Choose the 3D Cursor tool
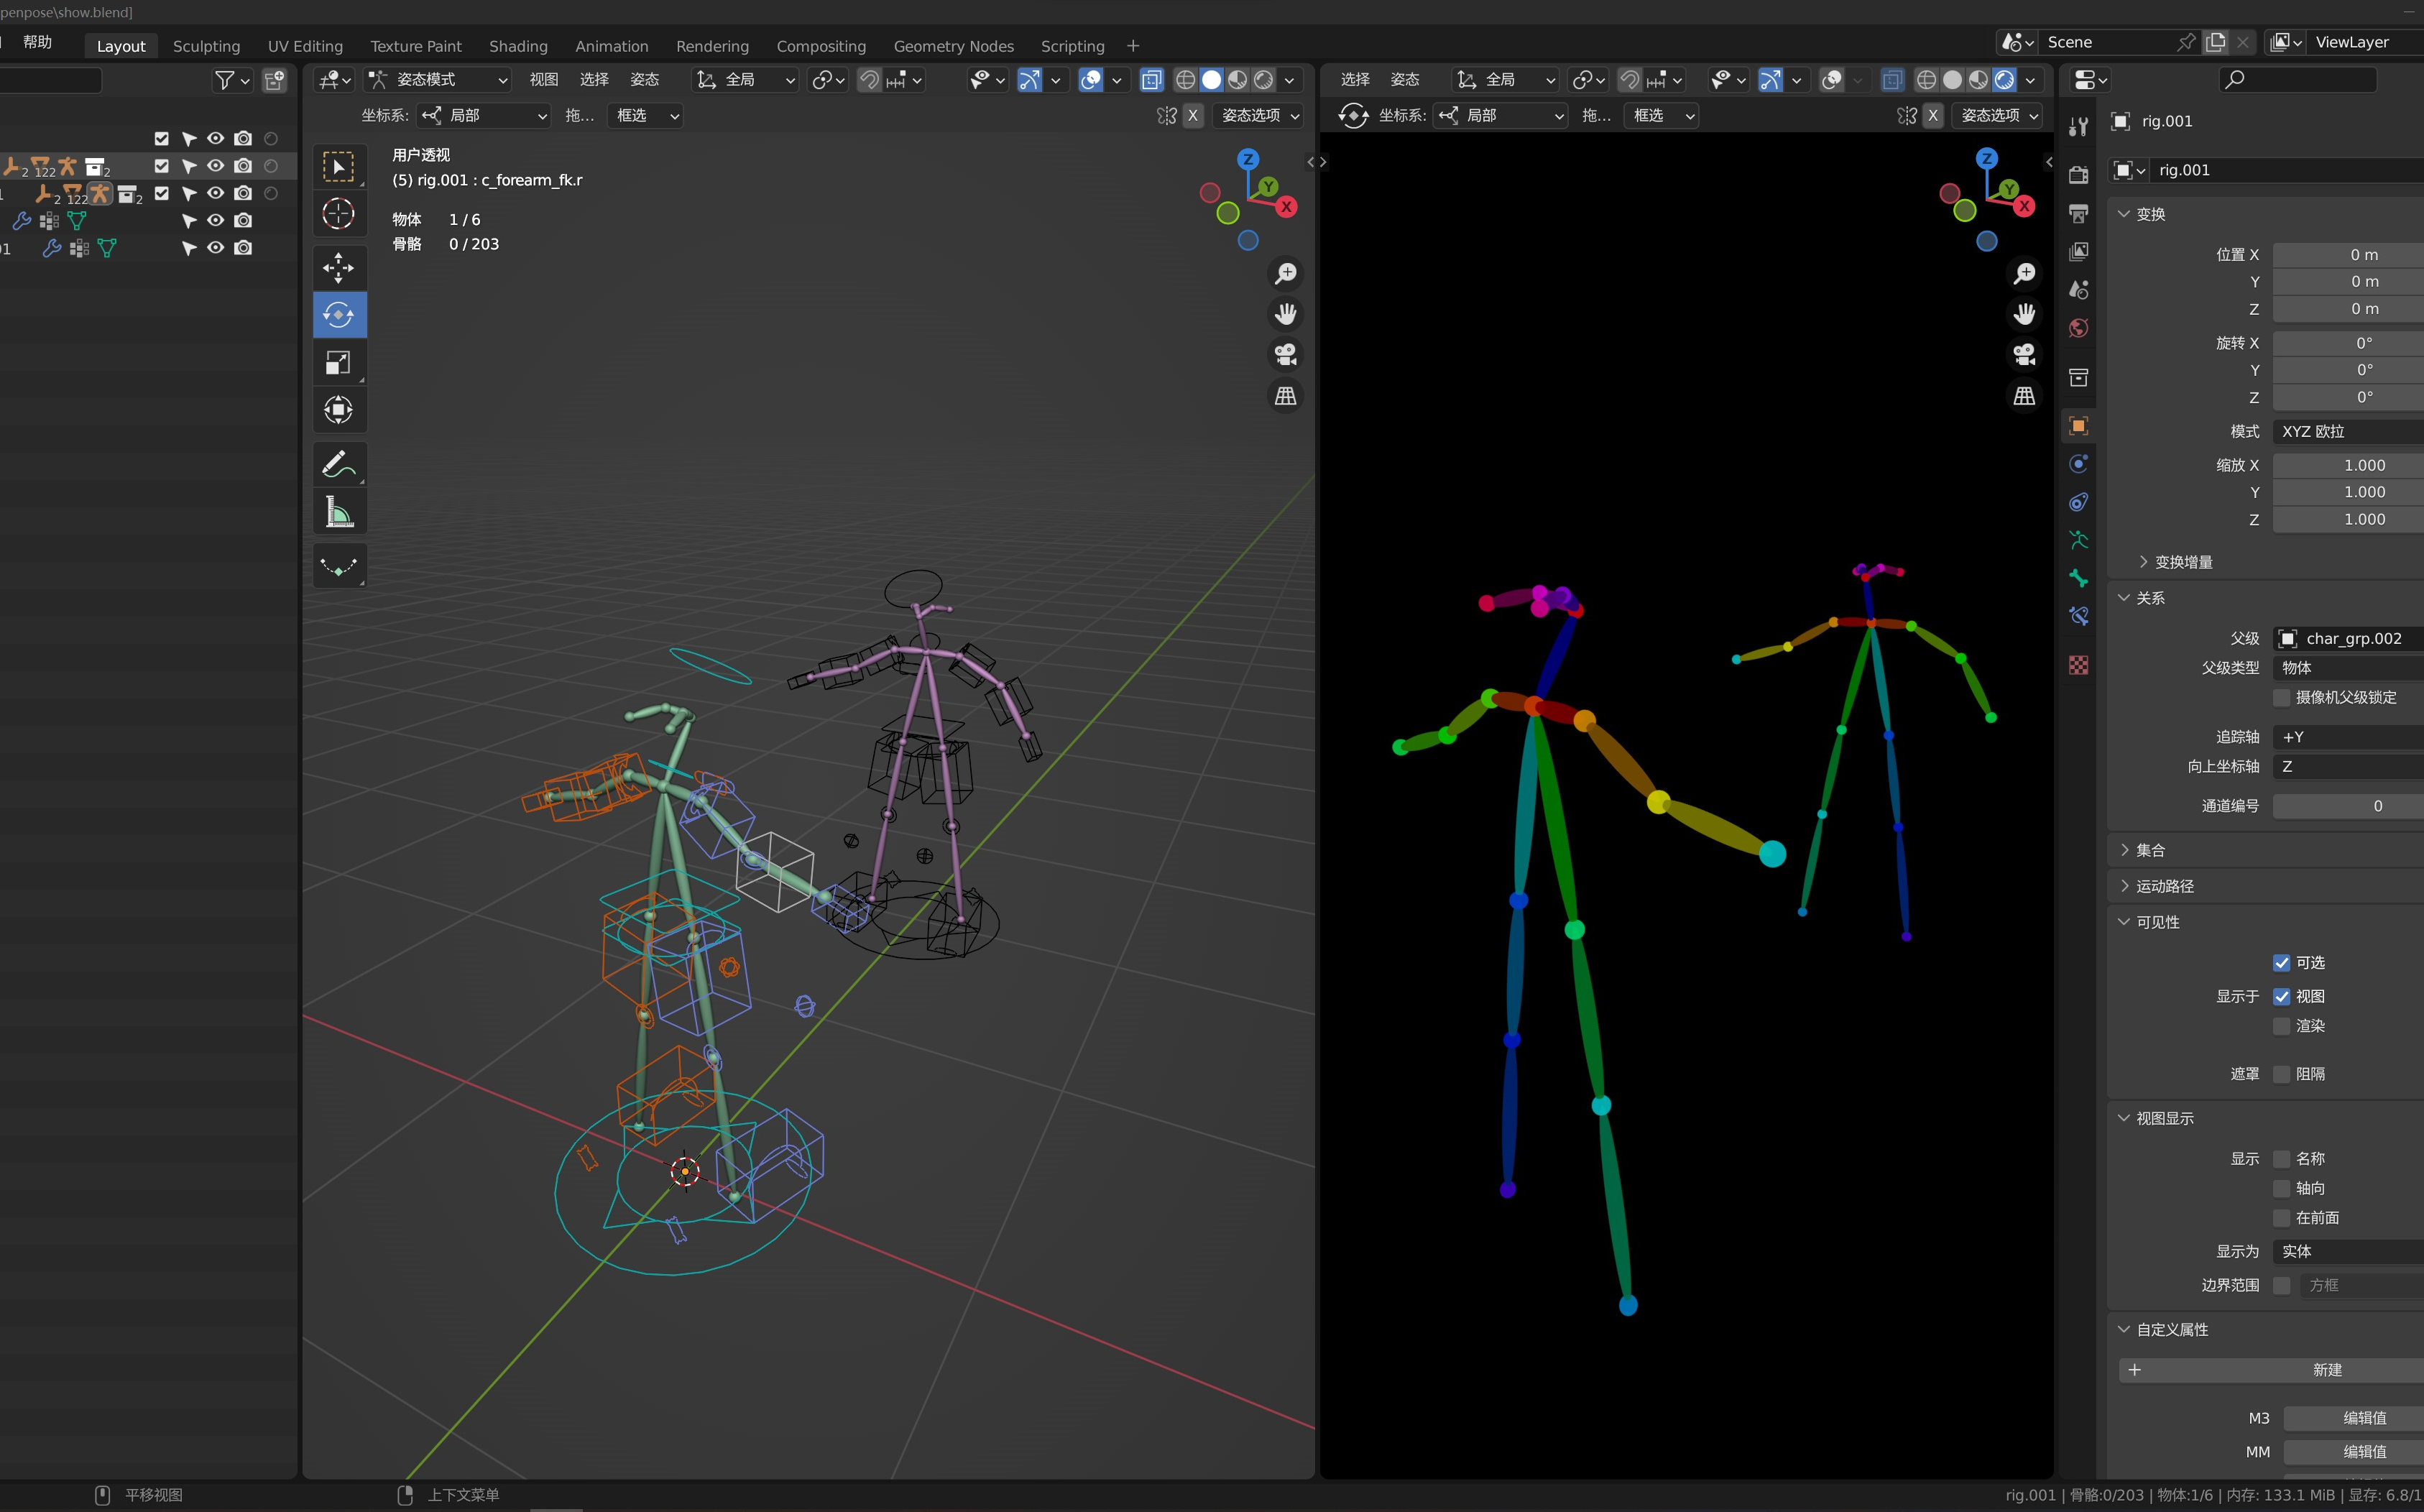 [x=338, y=213]
